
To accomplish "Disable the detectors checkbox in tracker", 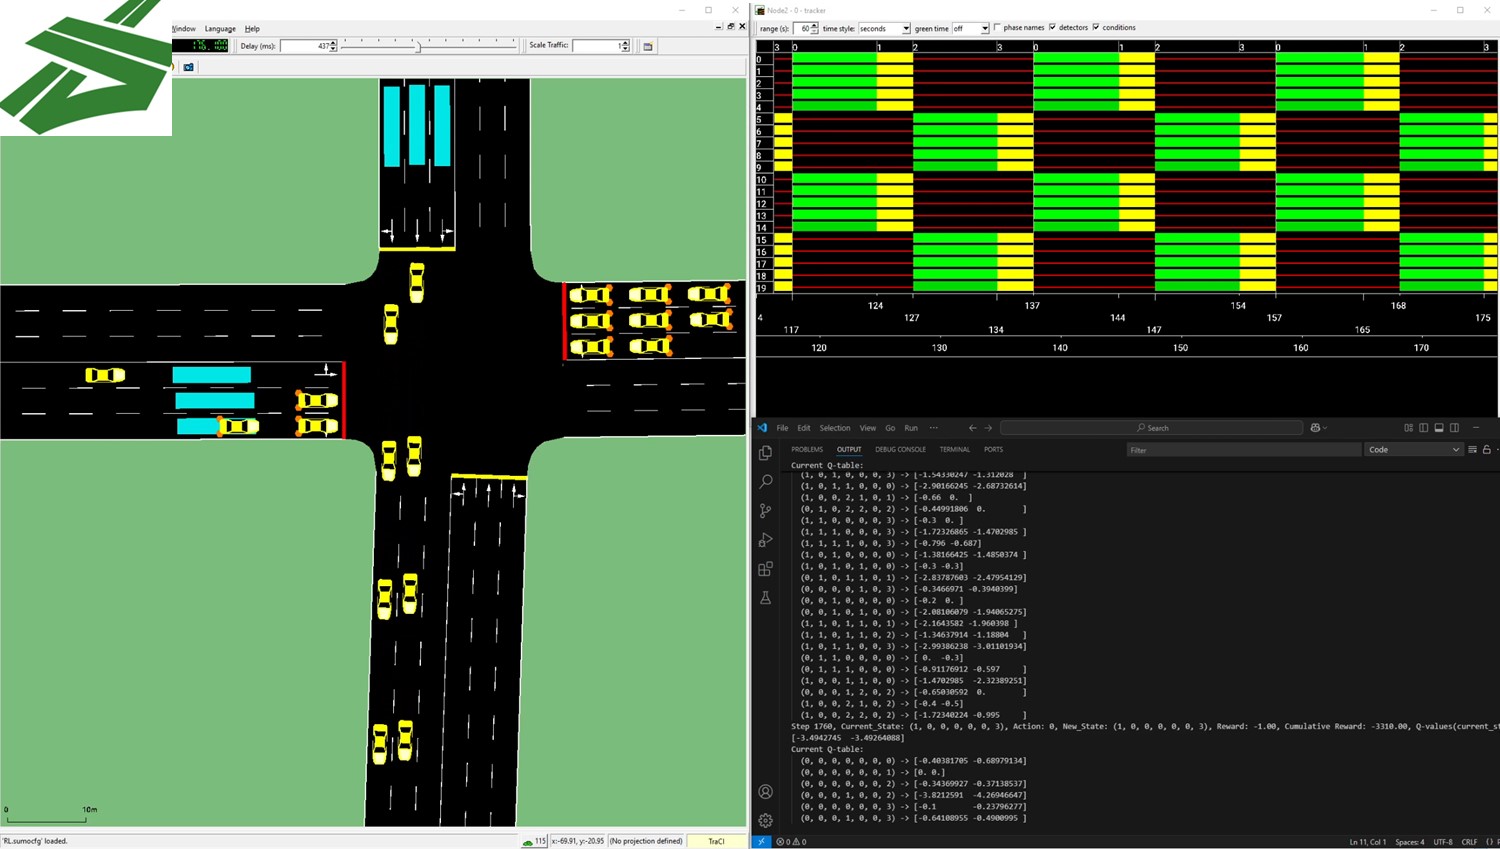I will (1052, 27).
